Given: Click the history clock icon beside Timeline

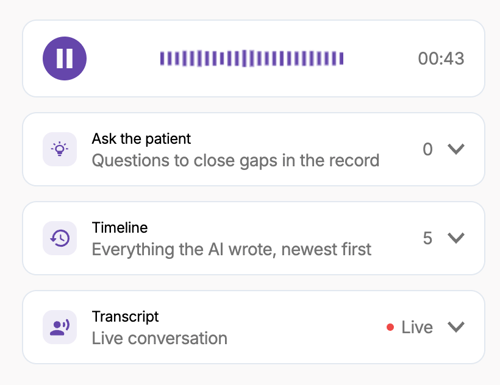Looking at the screenshot, I should point(60,238).
